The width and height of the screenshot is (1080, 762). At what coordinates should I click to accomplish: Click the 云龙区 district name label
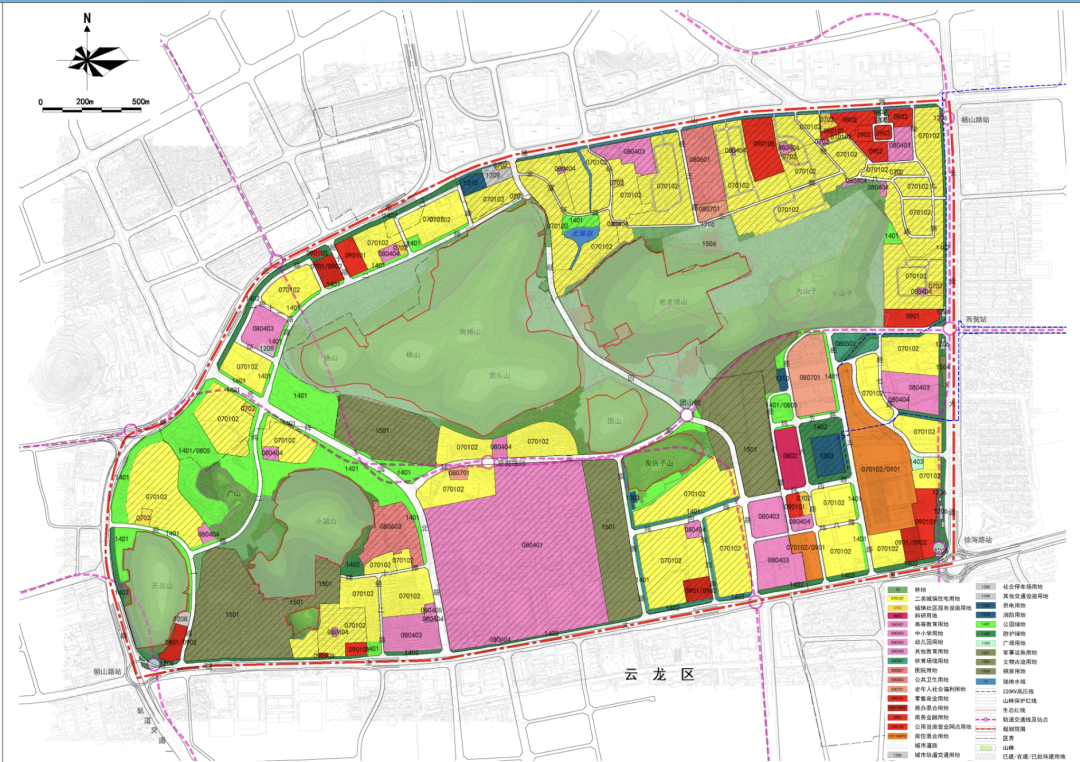[659, 675]
